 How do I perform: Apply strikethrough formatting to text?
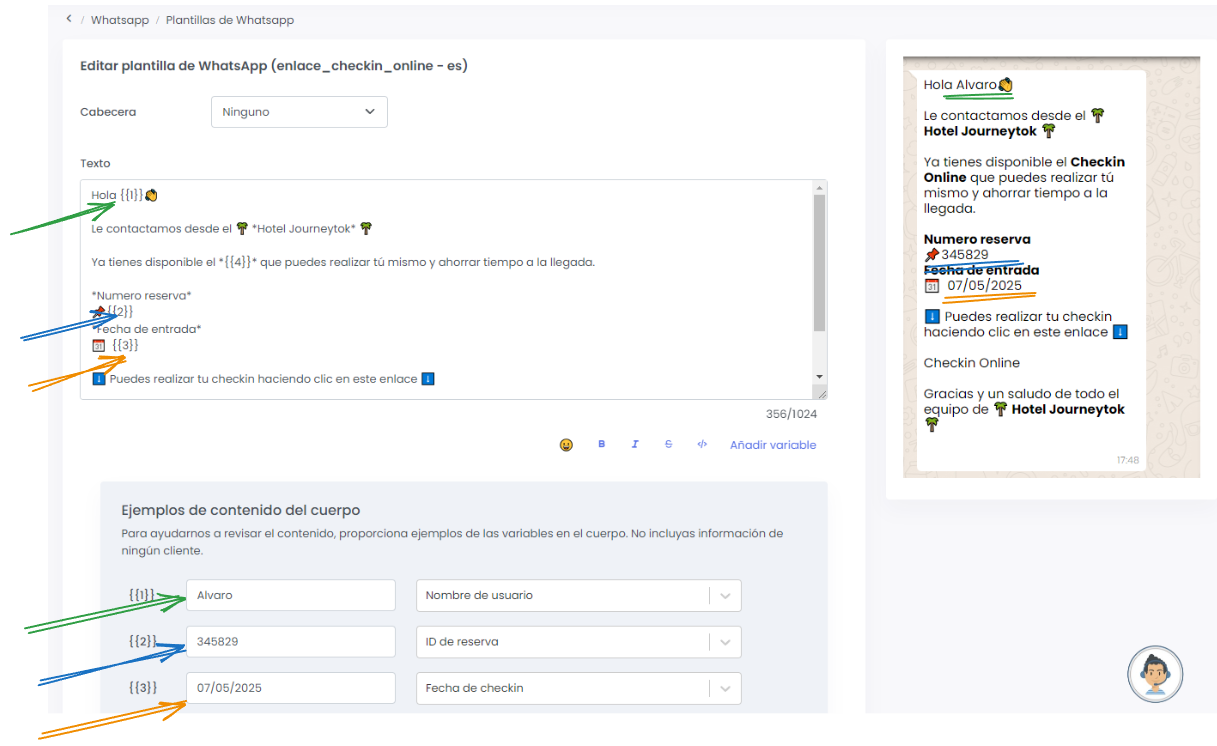pyautogui.click(x=668, y=444)
